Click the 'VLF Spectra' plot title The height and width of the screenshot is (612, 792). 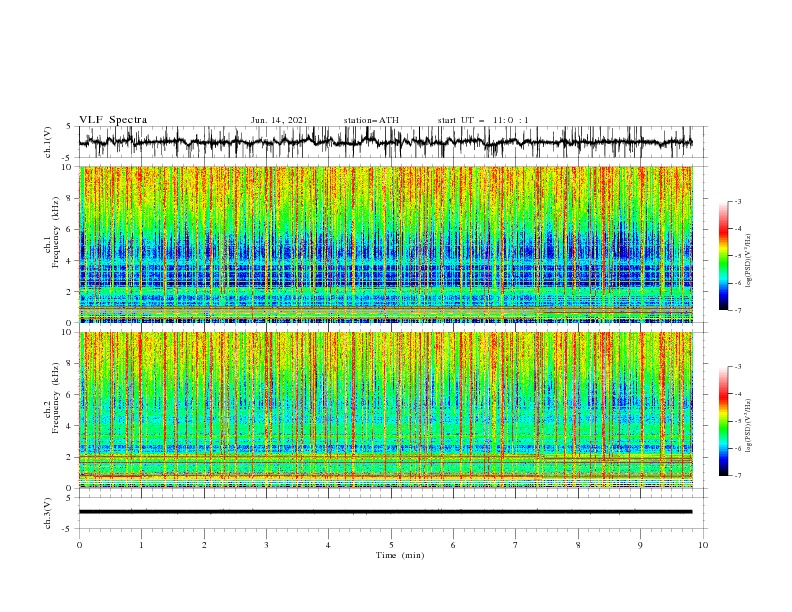coord(113,120)
